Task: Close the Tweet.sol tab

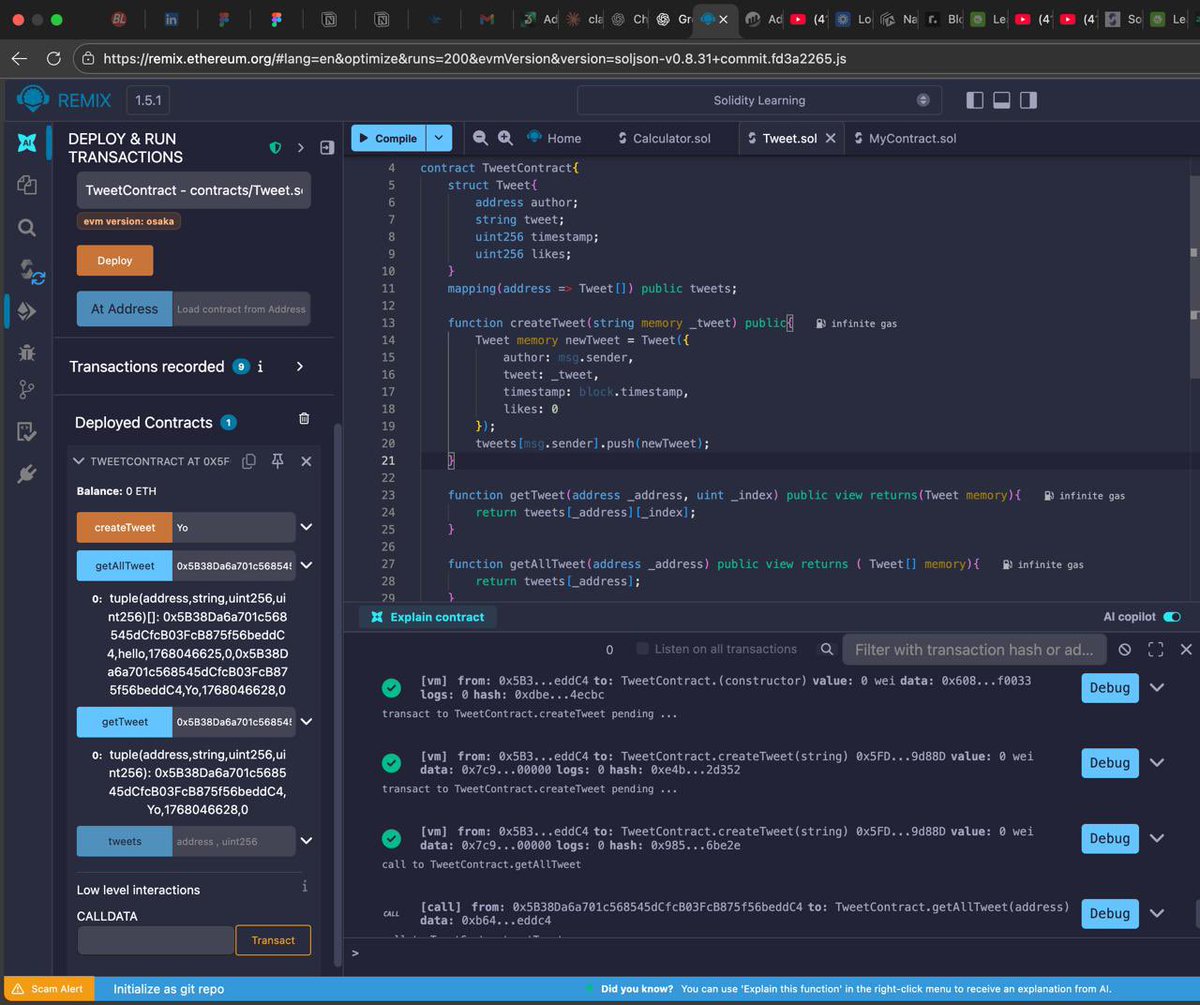Action: click(x=830, y=138)
